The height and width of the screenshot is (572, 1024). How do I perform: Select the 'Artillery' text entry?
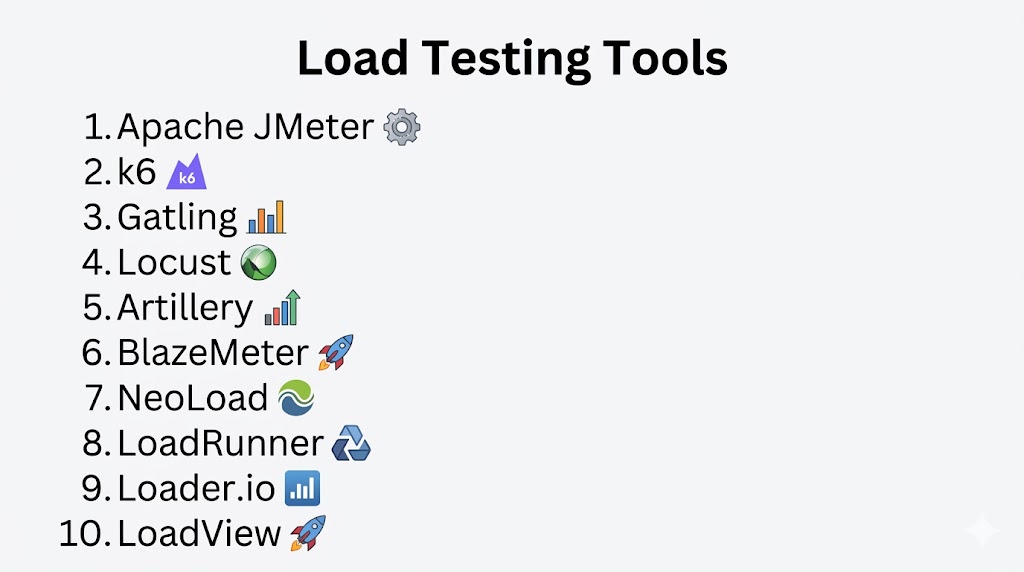pyautogui.click(x=185, y=307)
